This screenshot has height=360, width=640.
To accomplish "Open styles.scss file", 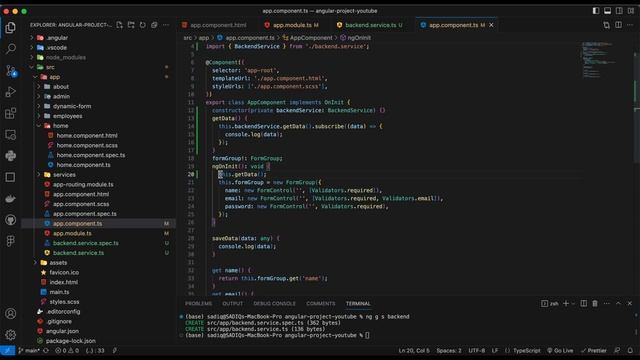I will (x=64, y=302).
